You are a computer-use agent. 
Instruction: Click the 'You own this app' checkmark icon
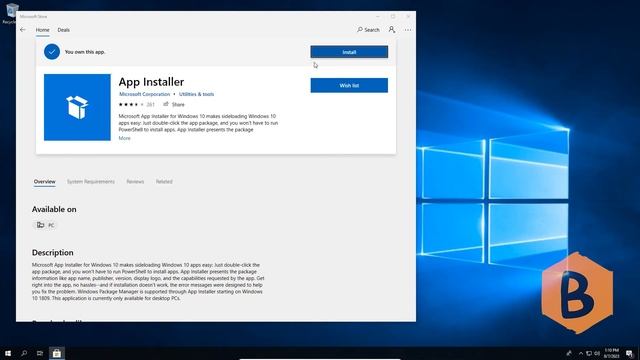click(52, 52)
